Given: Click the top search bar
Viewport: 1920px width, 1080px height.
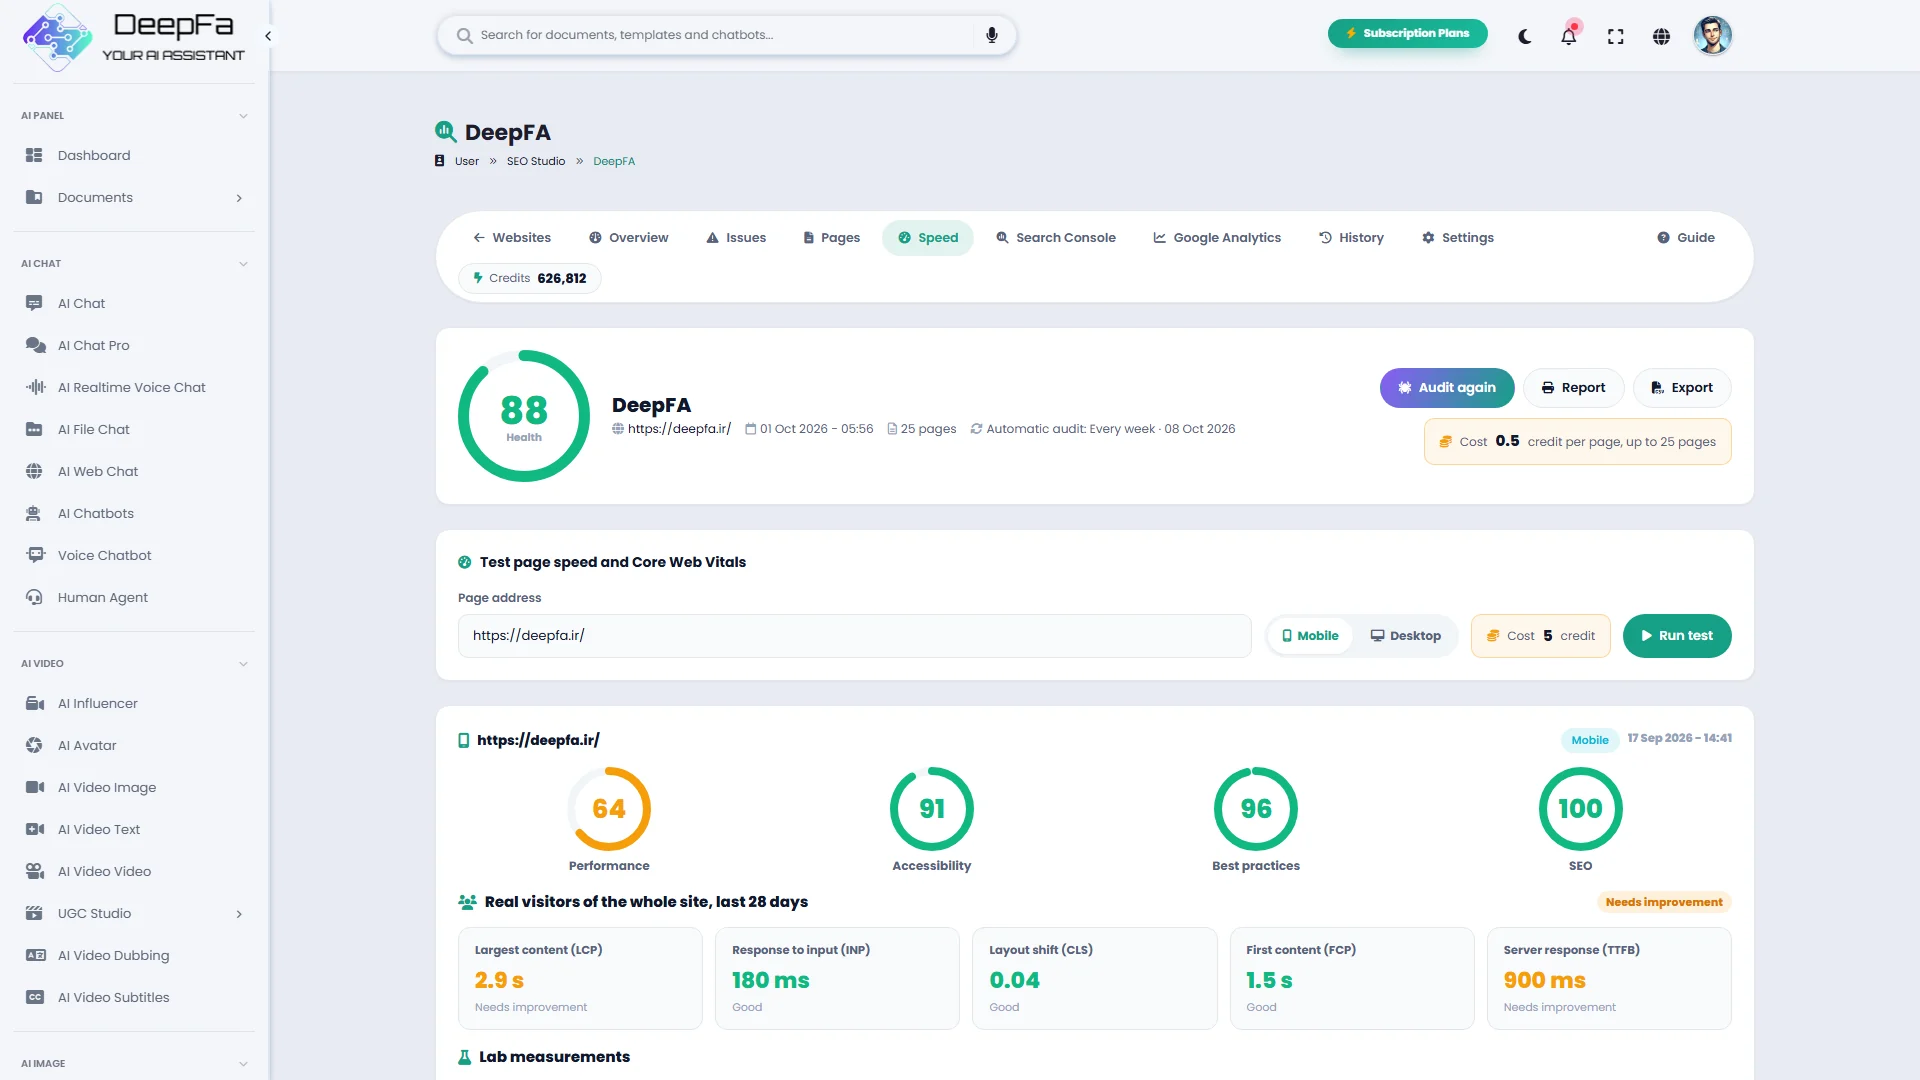Looking at the screenshot, I should tap(726, 35).
